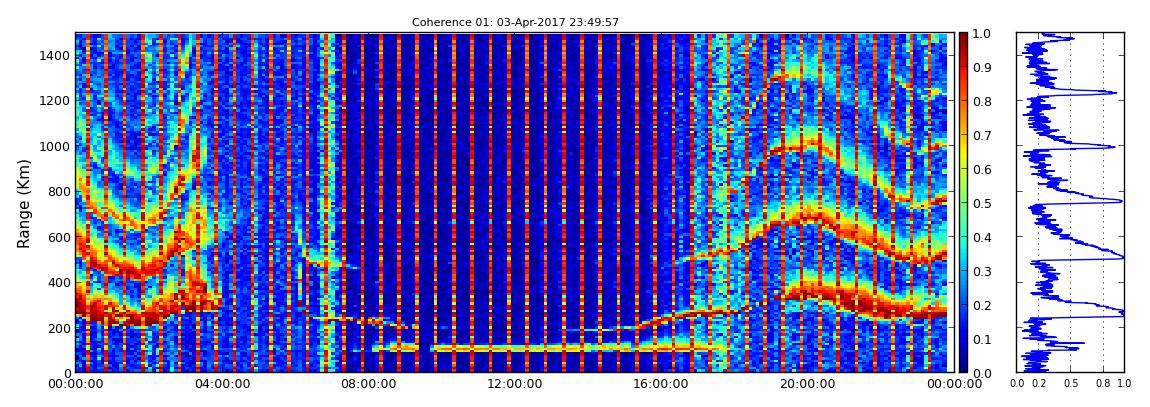
Task: Click the dark blue bottom of the colorbar
Action: click(x=963, y=367)
